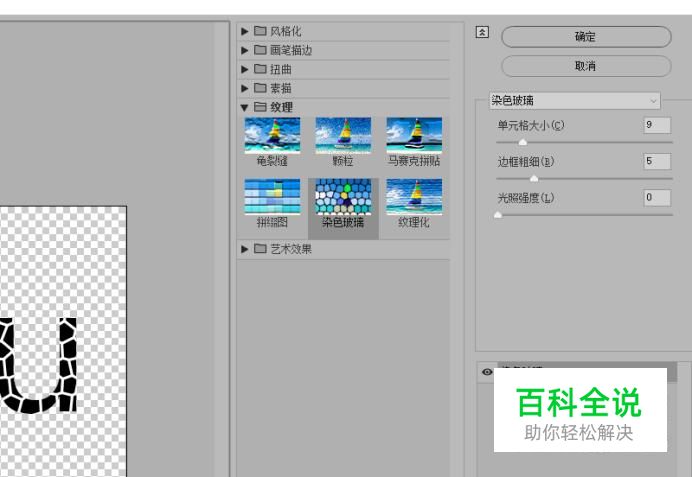The height and width of the screenshot is (477, 692).
Task: Click the 光照强度 value field
Action: tap(657, 197)
